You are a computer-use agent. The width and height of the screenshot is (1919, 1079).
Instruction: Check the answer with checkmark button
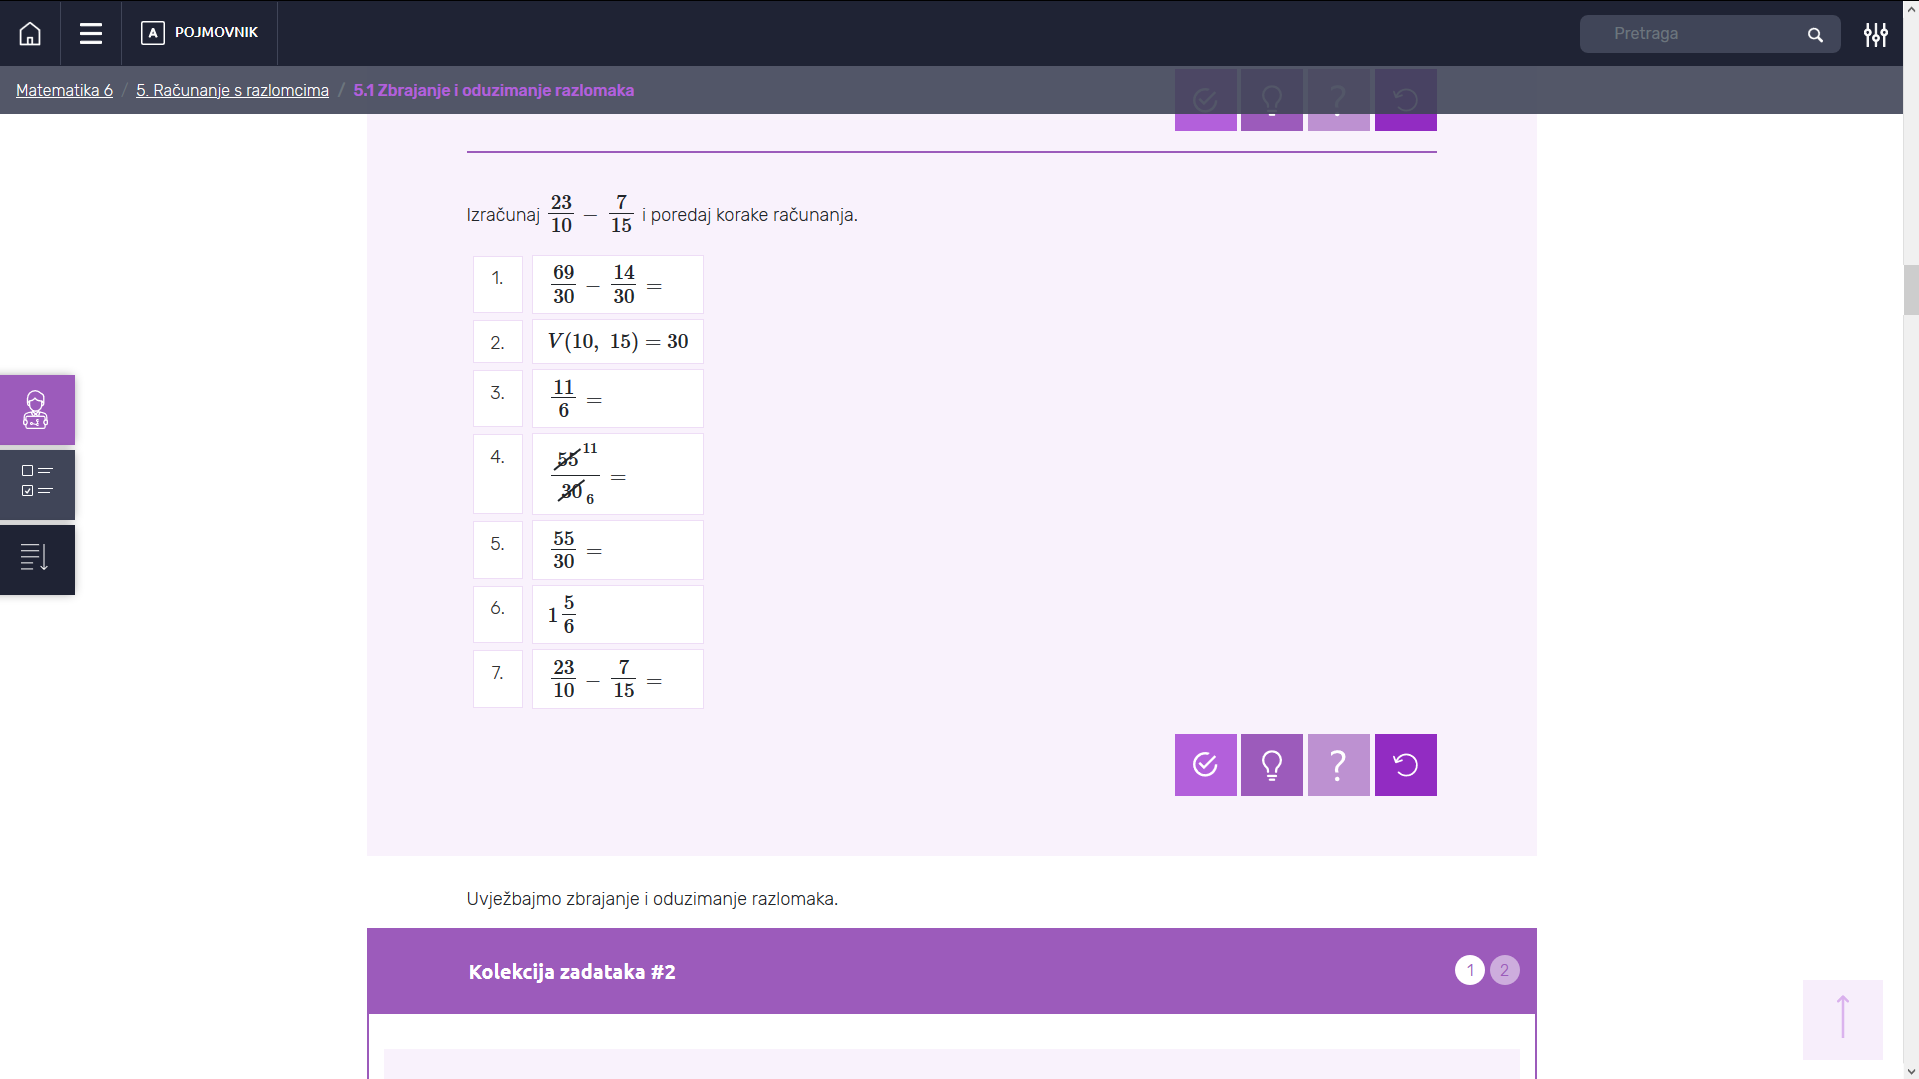[1205, 765]
